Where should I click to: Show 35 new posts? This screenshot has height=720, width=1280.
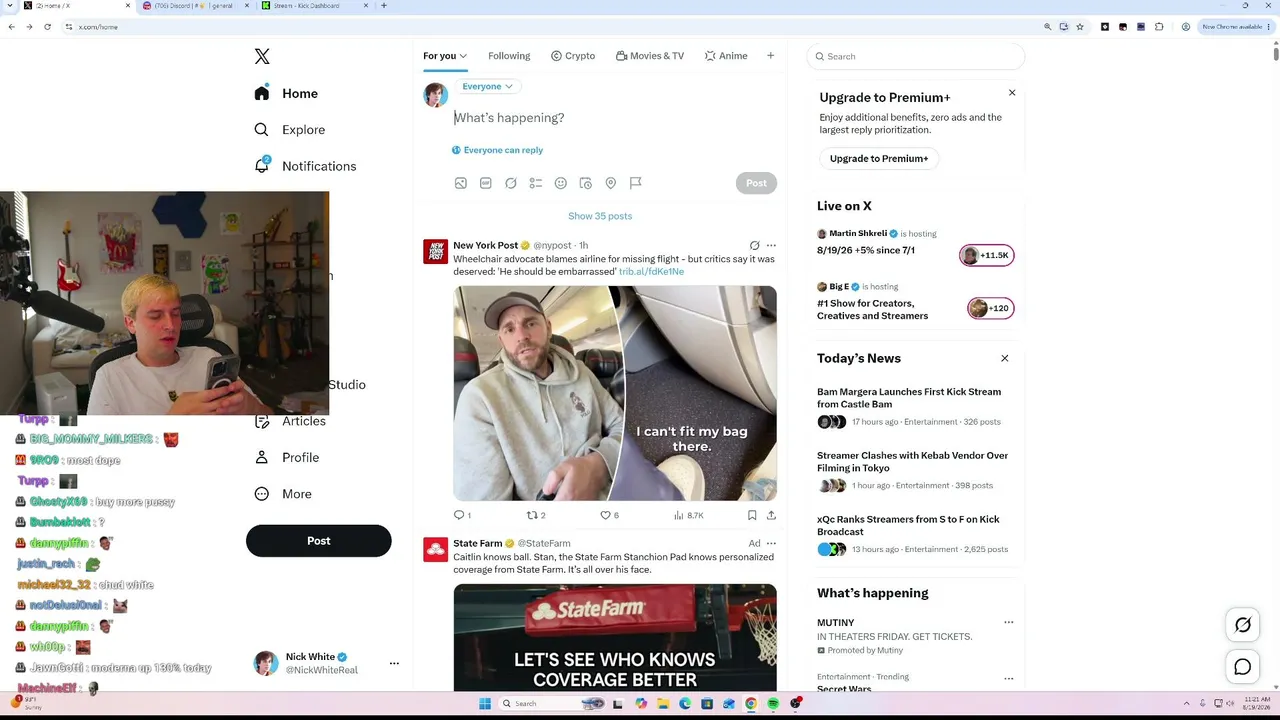(x=600, y=216)
